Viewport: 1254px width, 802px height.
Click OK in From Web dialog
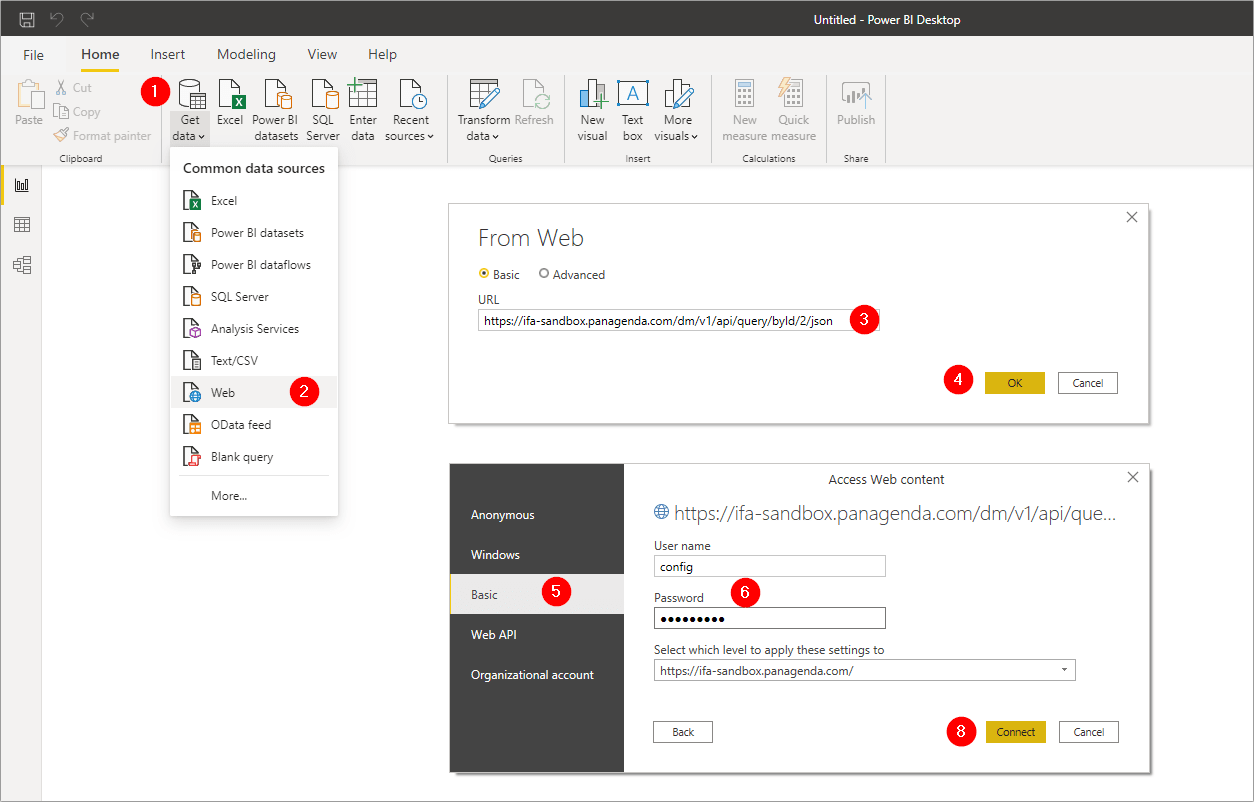click(x=1014, y=383)
